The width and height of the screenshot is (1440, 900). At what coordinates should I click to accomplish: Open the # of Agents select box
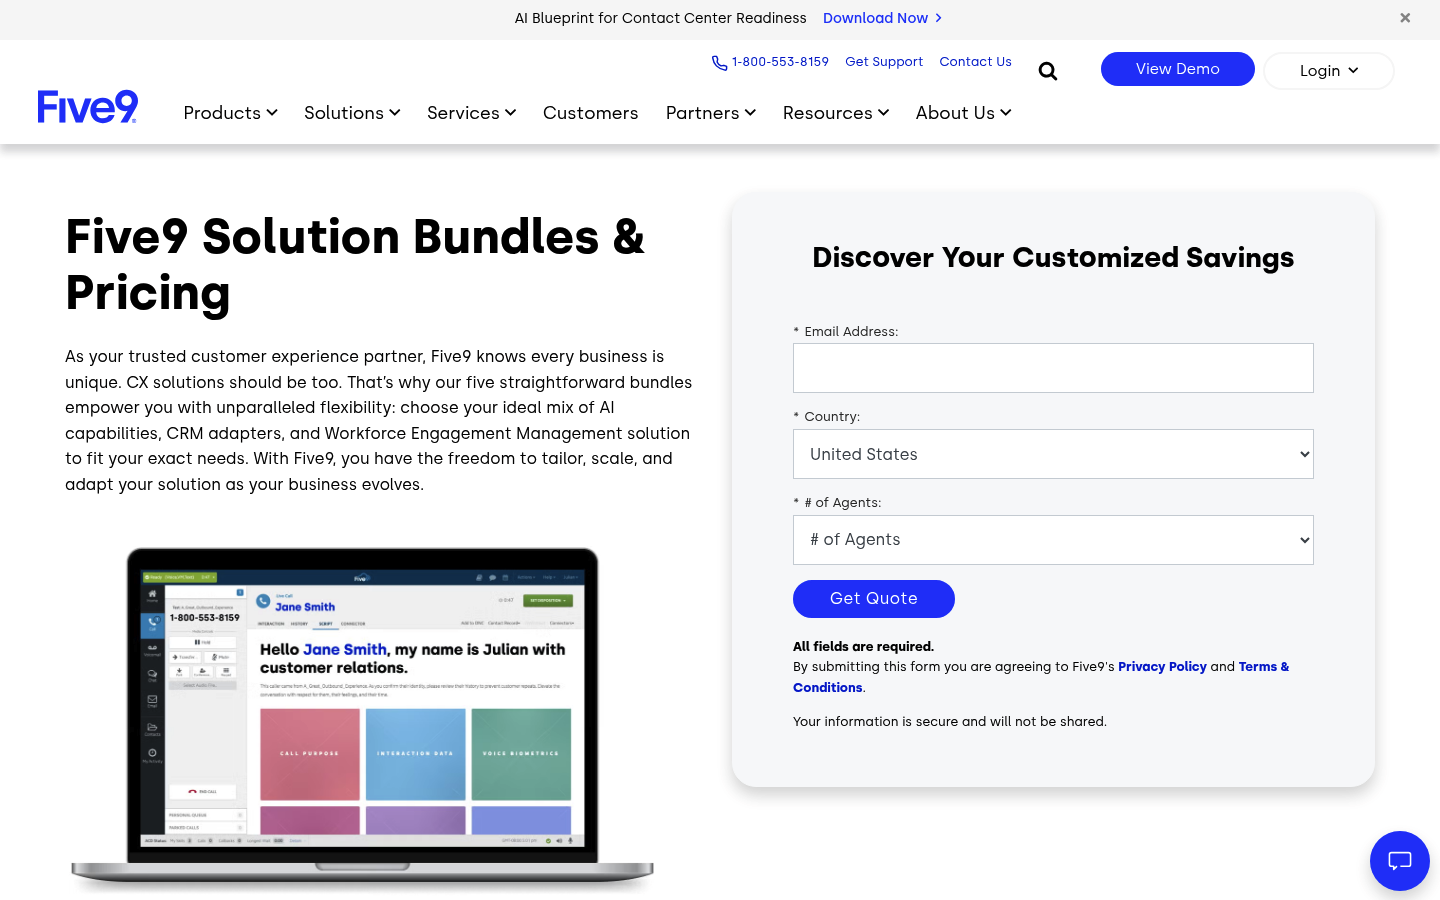(x=1053, y=540)
